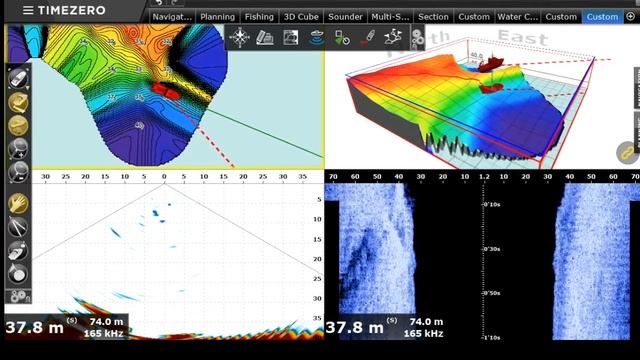Click the center on ship tool
The height and width of the screenshot is (360, 640).
tap(18, 79)
